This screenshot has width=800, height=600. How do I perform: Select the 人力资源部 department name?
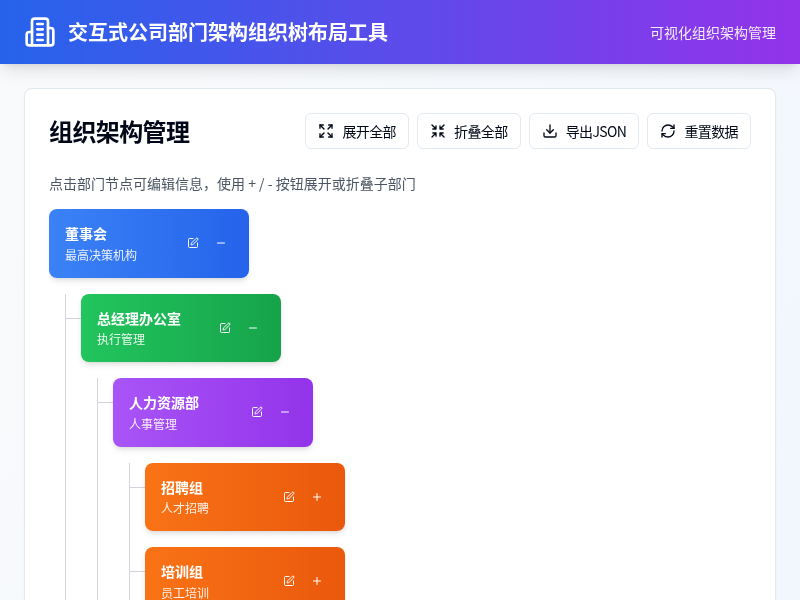tap(164, 403)
